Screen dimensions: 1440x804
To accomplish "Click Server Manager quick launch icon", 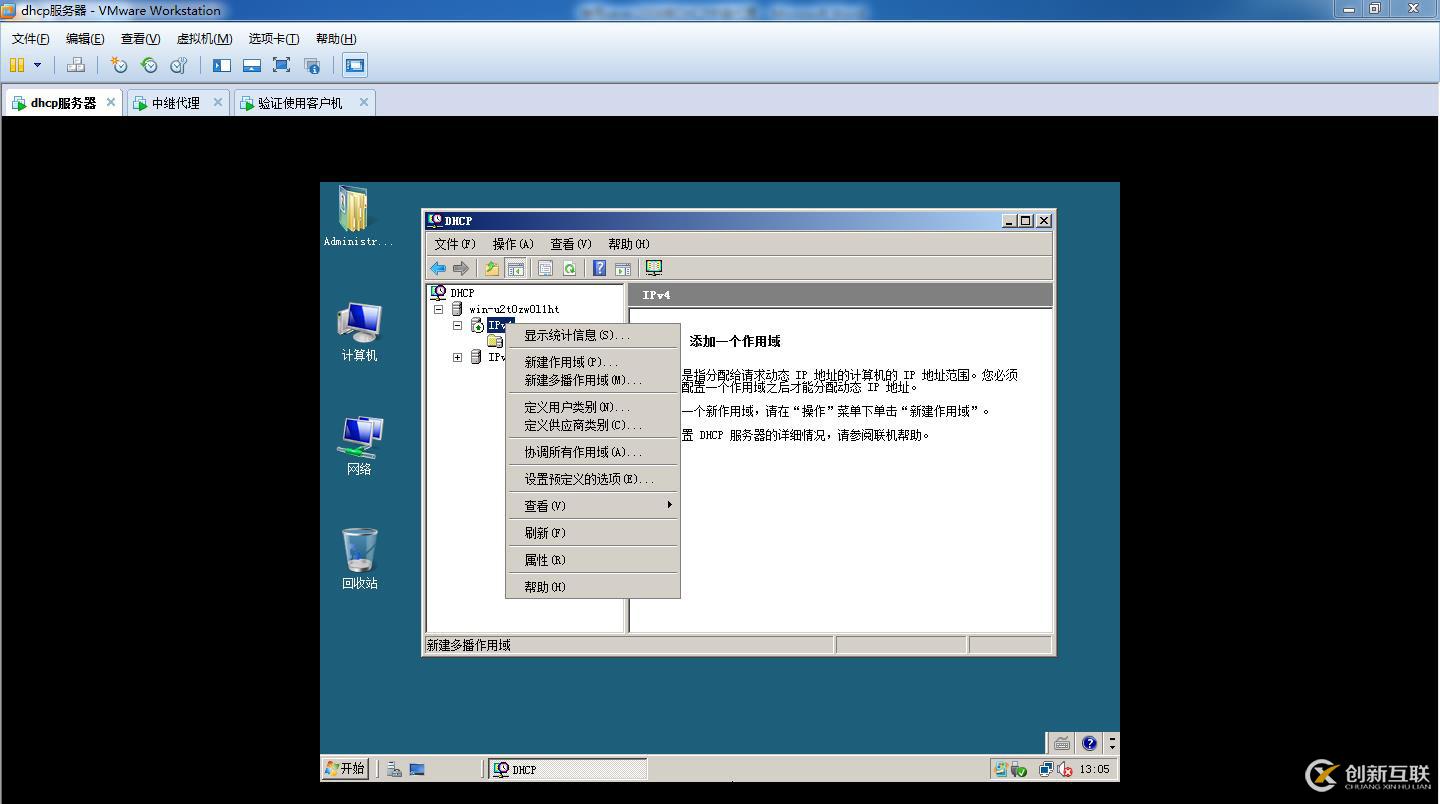I will tap(394, 769).
